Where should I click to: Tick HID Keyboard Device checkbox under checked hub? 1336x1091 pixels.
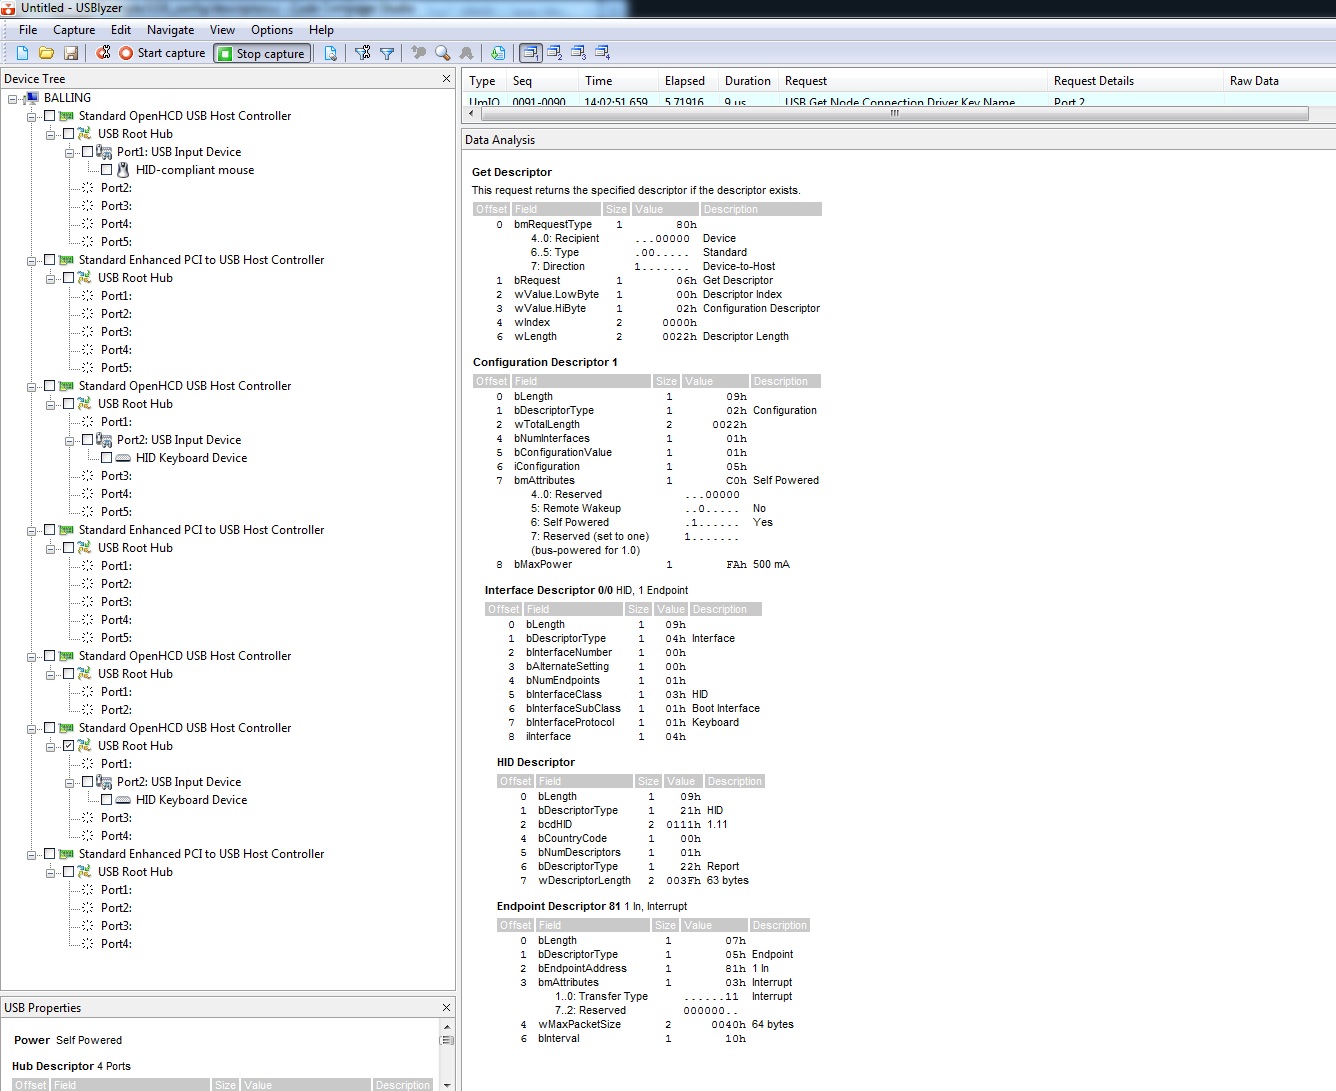pyautogui.click(x=107, y=800)
